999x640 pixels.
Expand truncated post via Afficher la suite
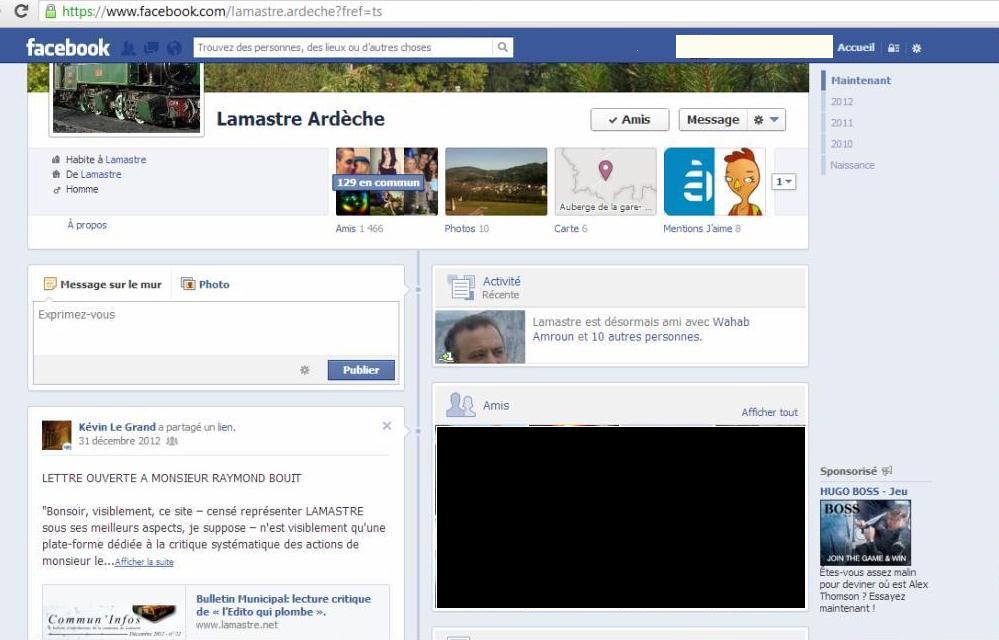click(x=144, y=562)
